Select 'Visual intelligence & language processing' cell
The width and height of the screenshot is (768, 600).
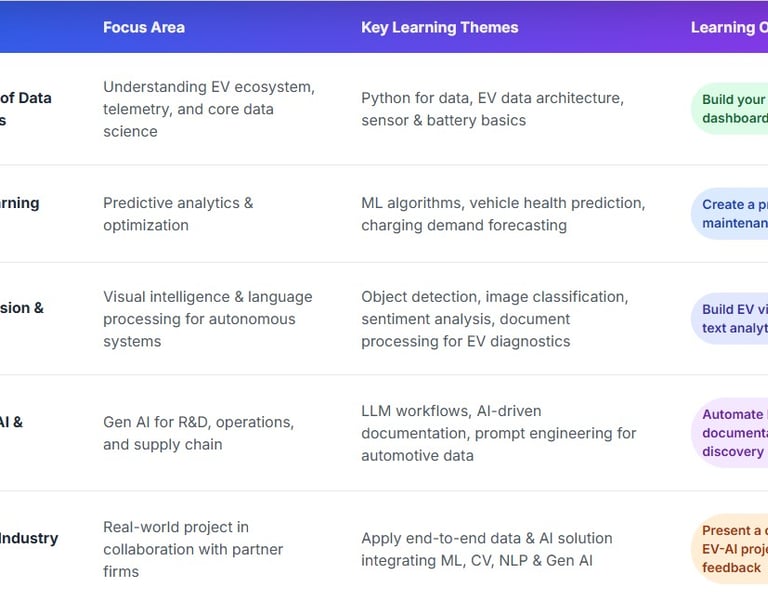(208, 319)
